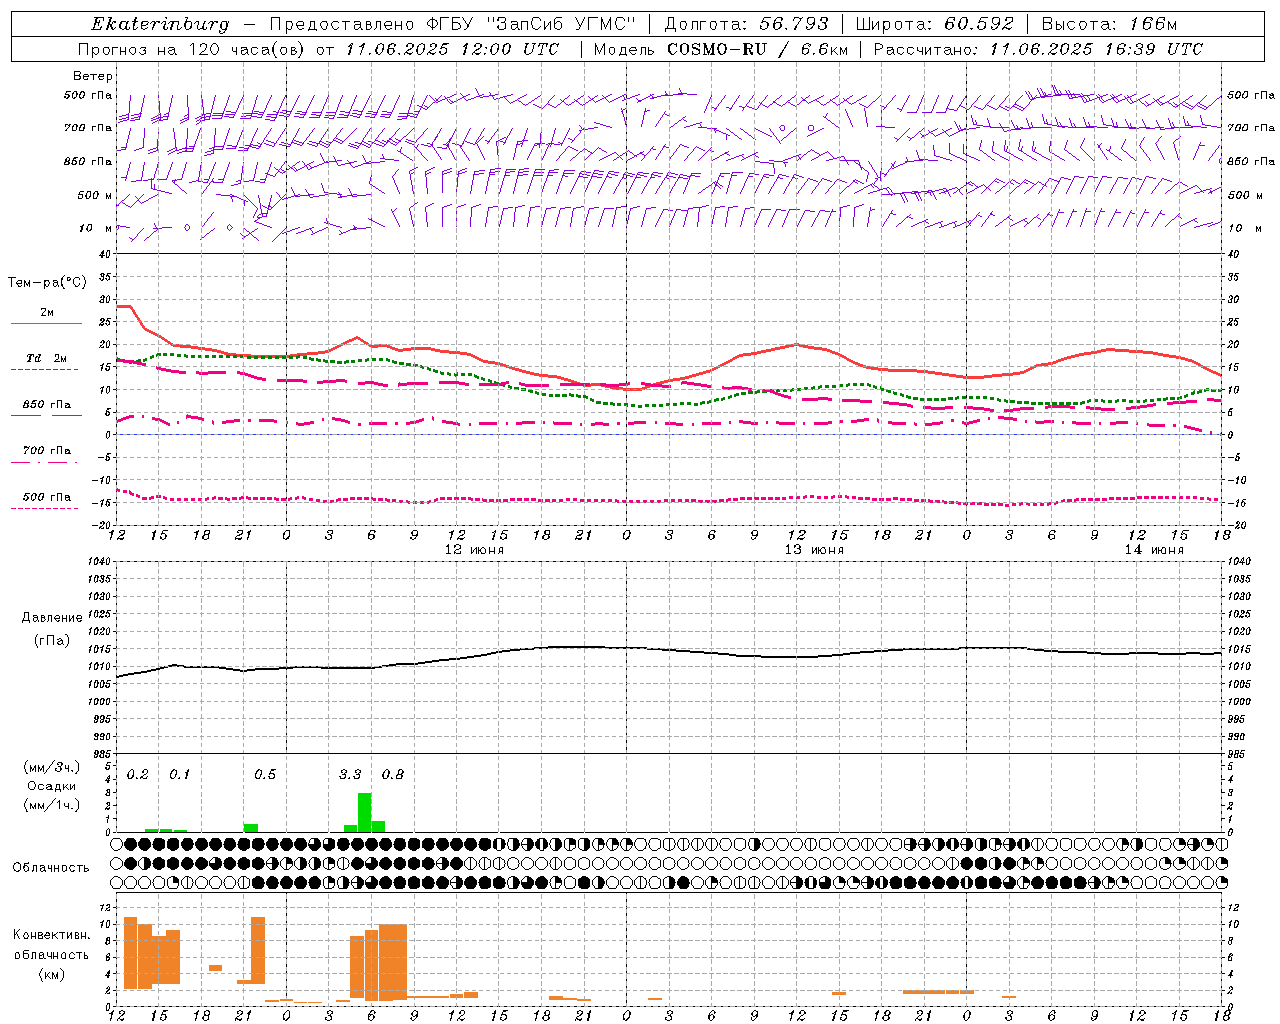Viewport: 1280px width, 1024px height.
Task: Click the 'Облачность' cloudiness label
Action: (x=51, y=868)
